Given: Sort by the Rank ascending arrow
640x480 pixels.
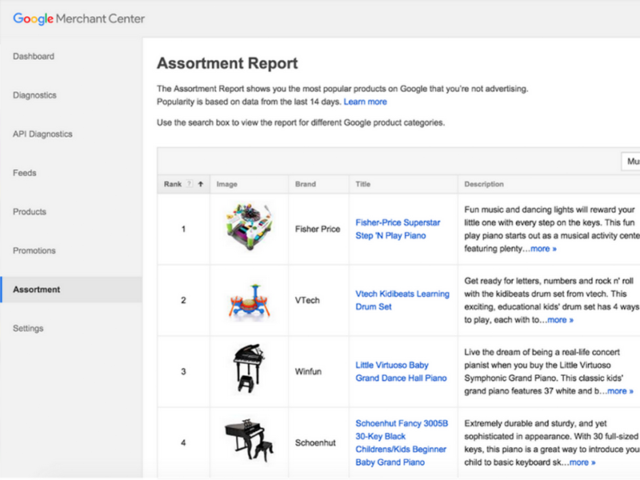Looking at the screenshot, I should [200, 184].
